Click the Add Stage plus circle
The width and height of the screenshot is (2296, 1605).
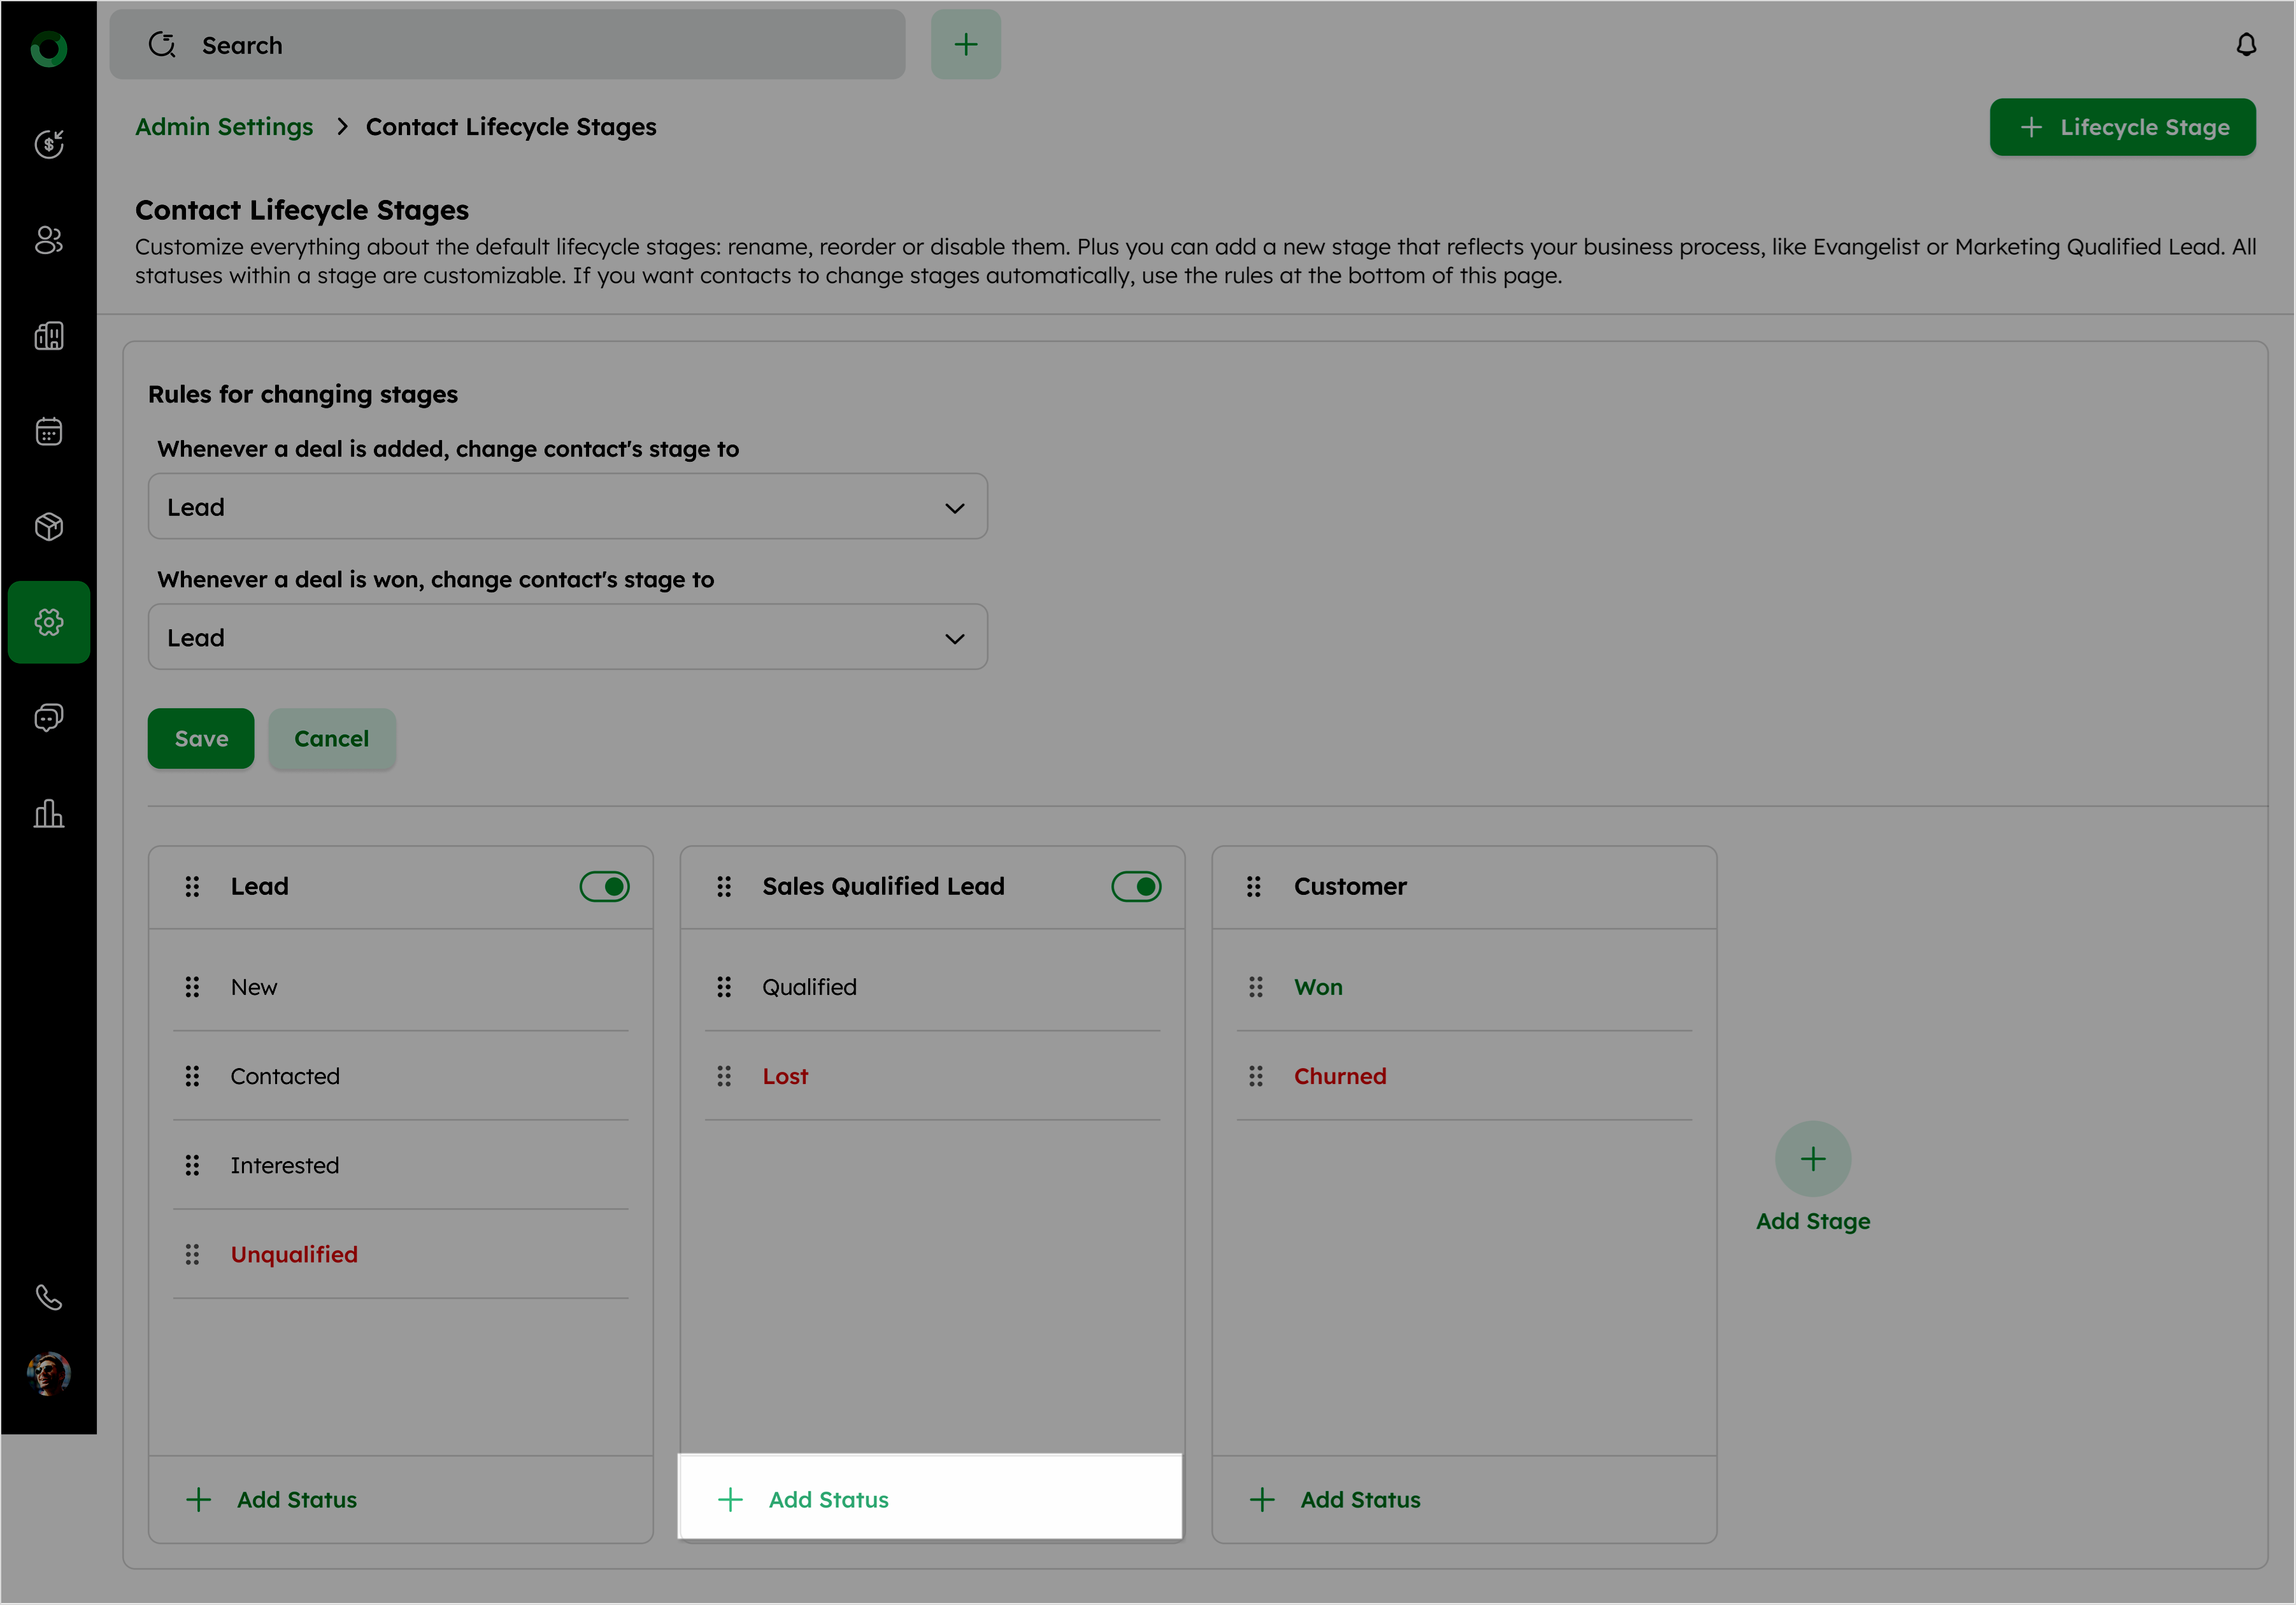(1812, 1159)
